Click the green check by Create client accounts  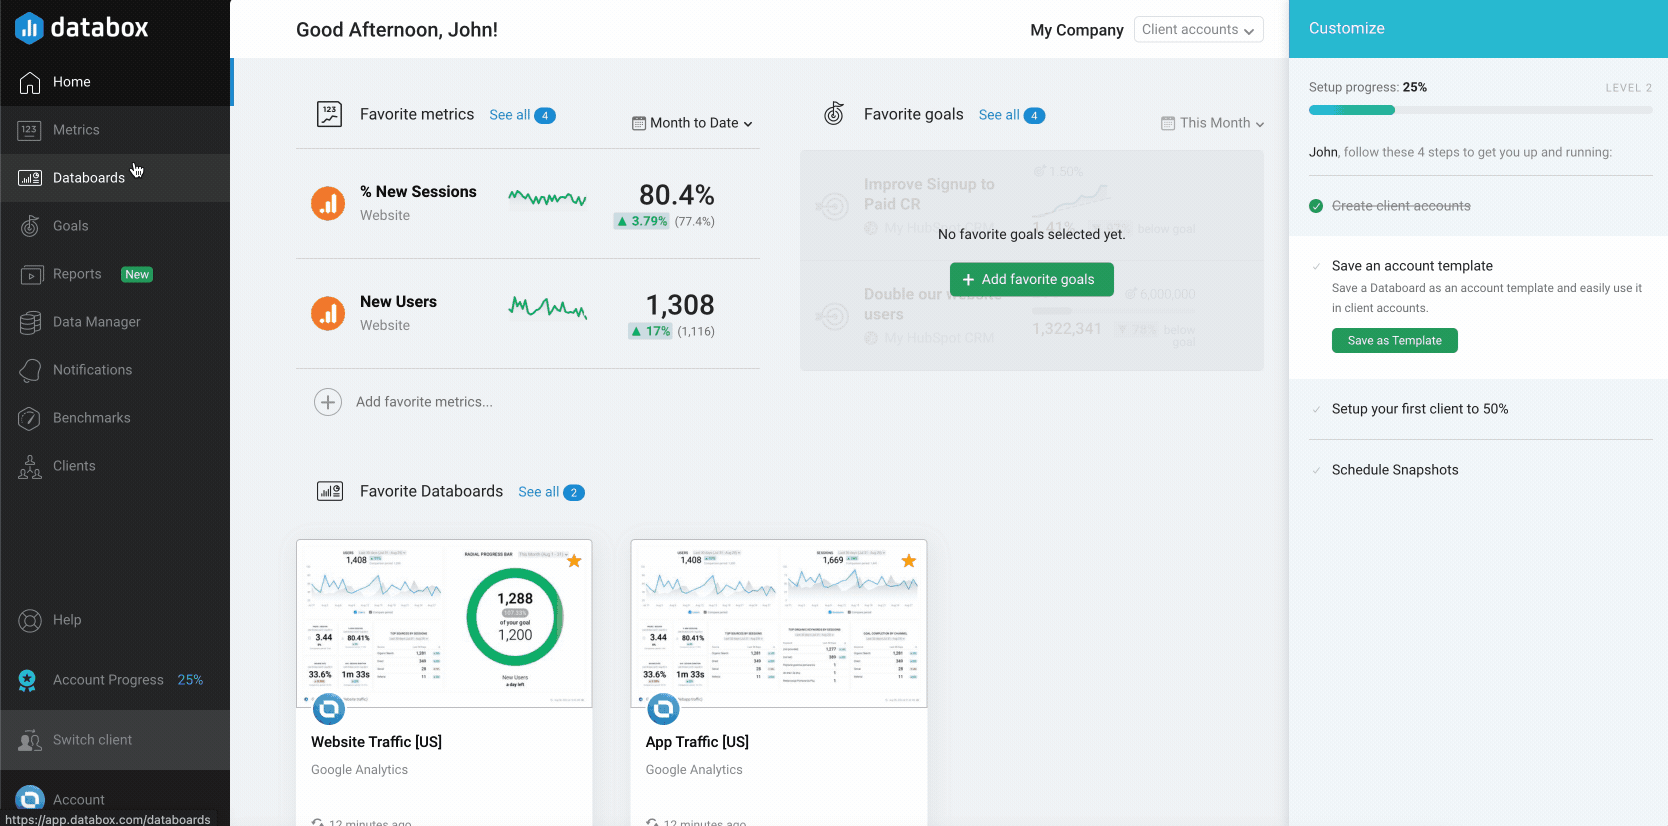[1316, 206]
